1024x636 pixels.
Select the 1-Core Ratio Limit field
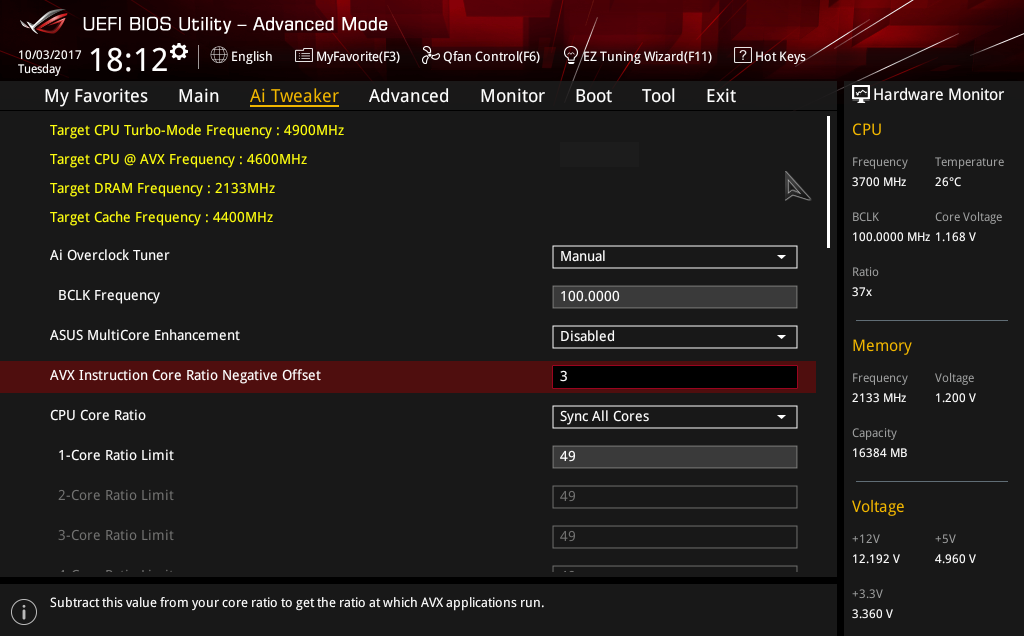(x=675, y=456)
